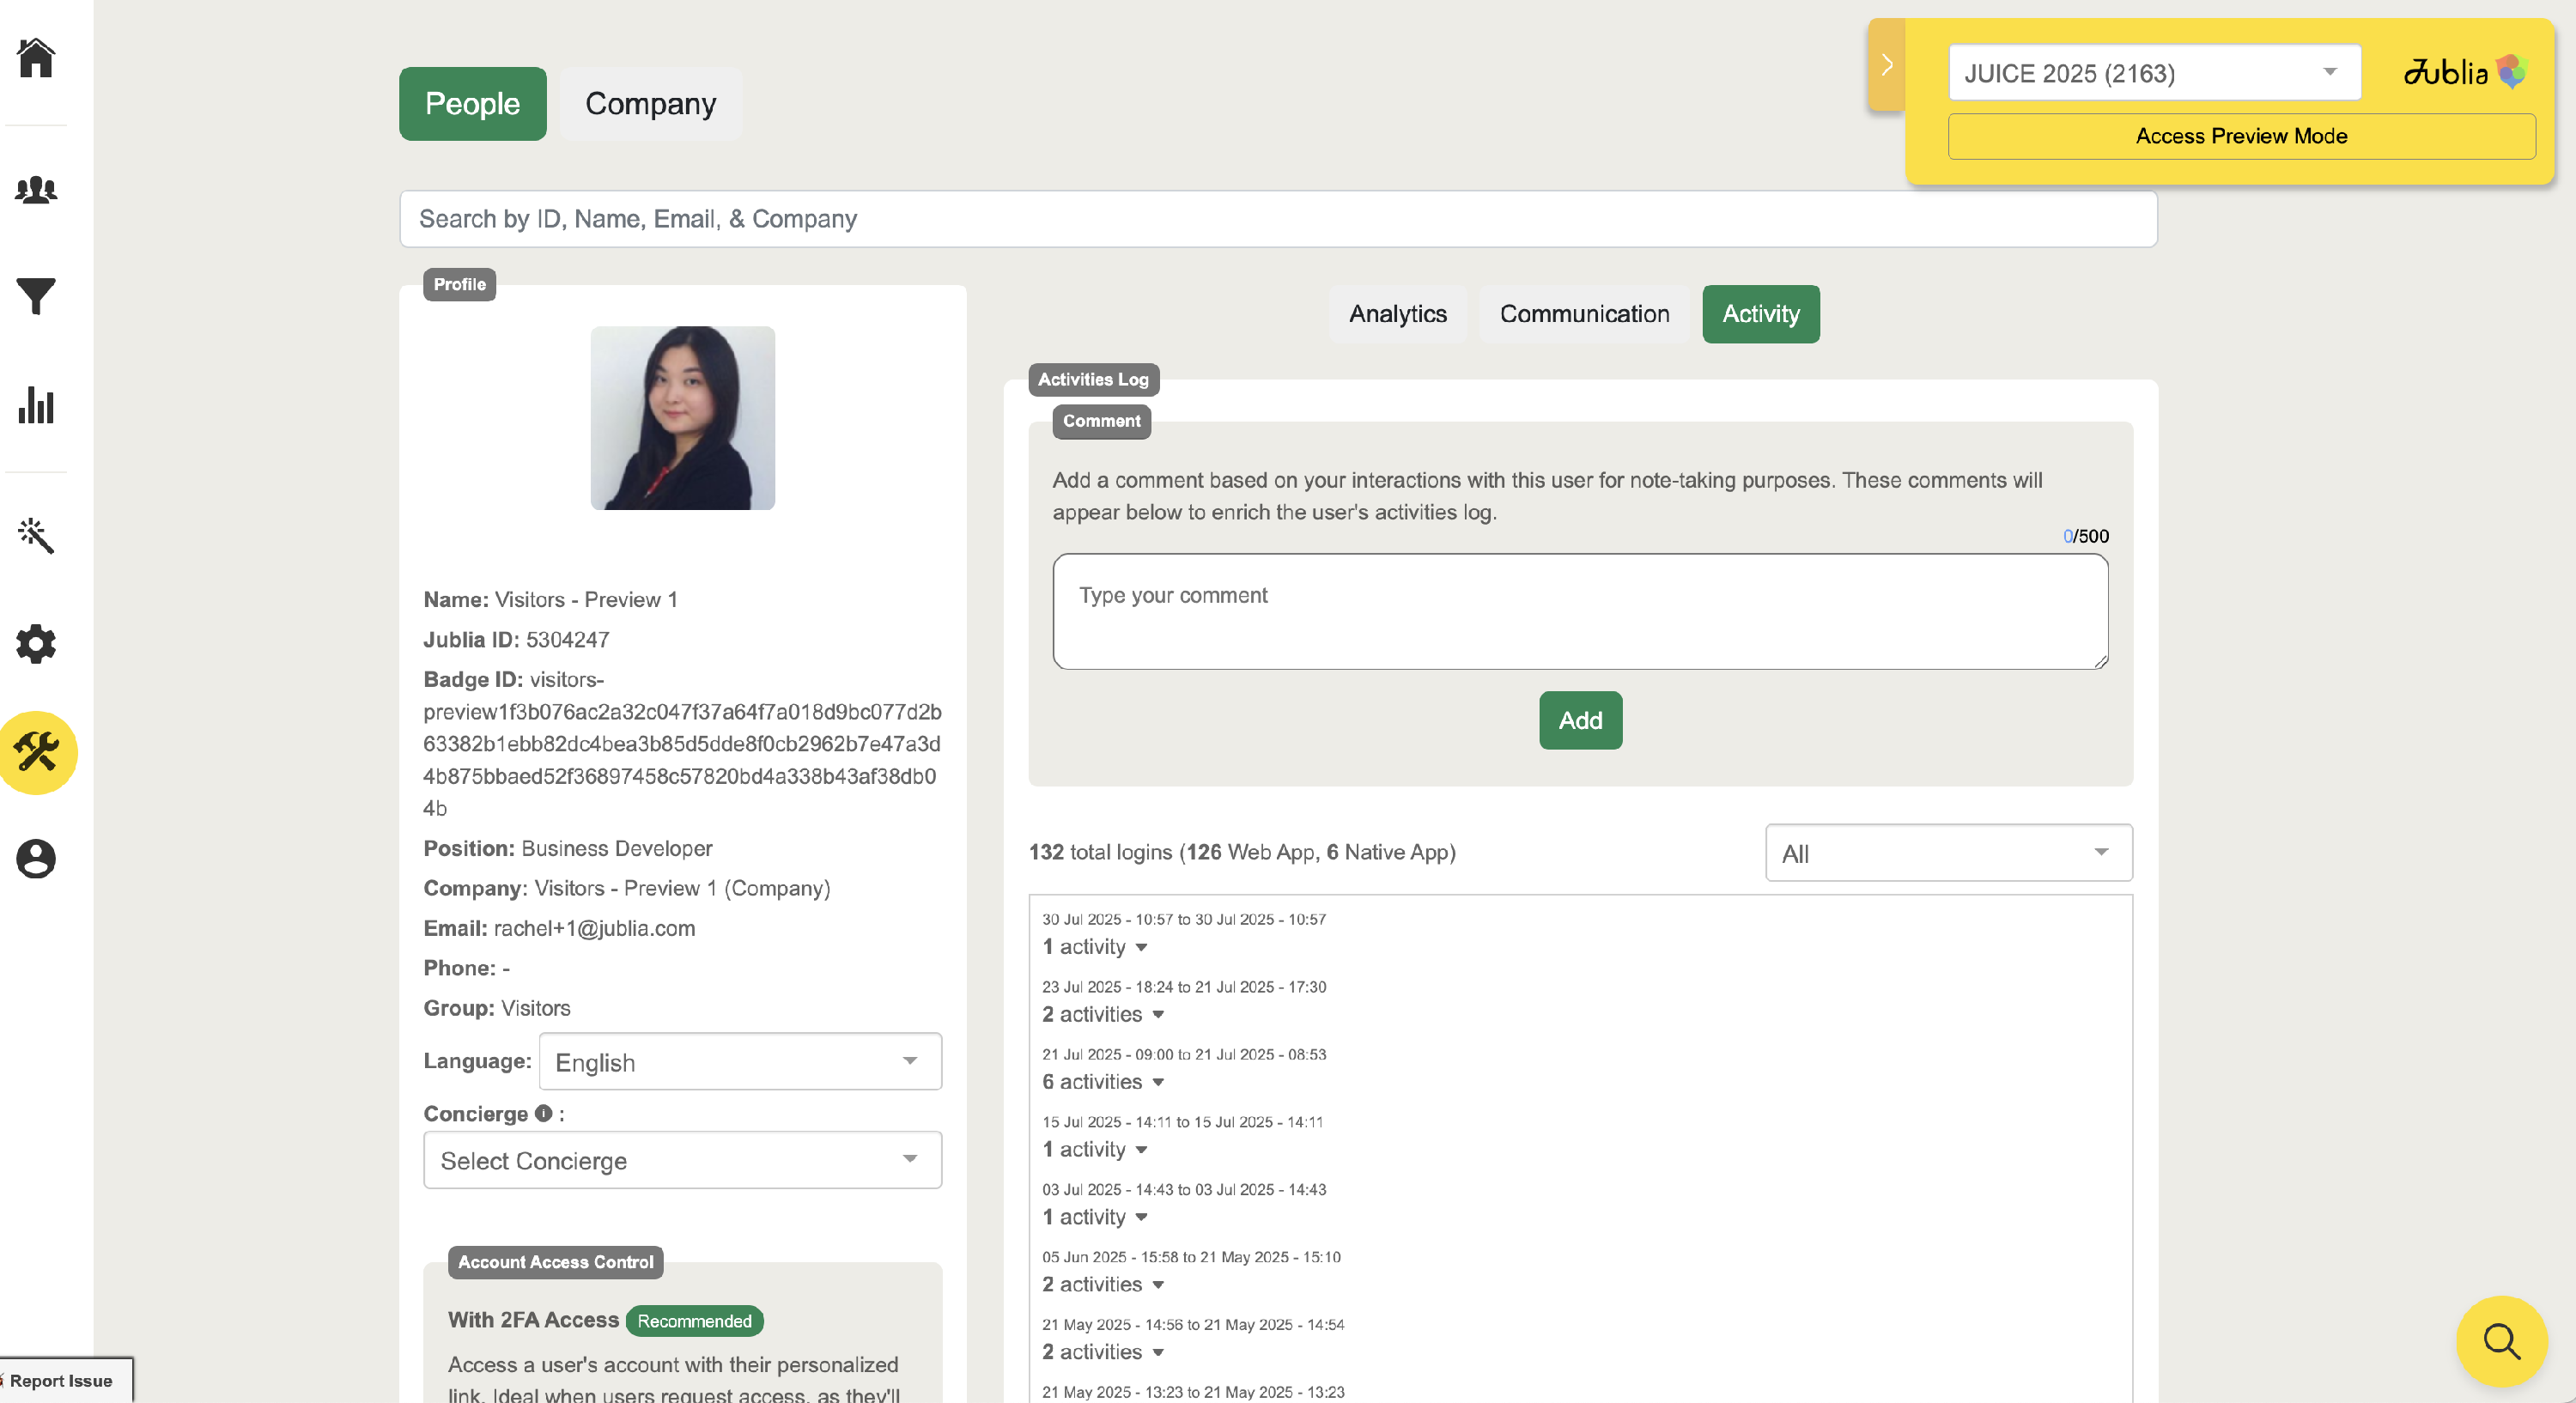The image size is (2576, 1403).
Task: Collapse the yellow panel chevron arrow
Action: (1886, 65)
